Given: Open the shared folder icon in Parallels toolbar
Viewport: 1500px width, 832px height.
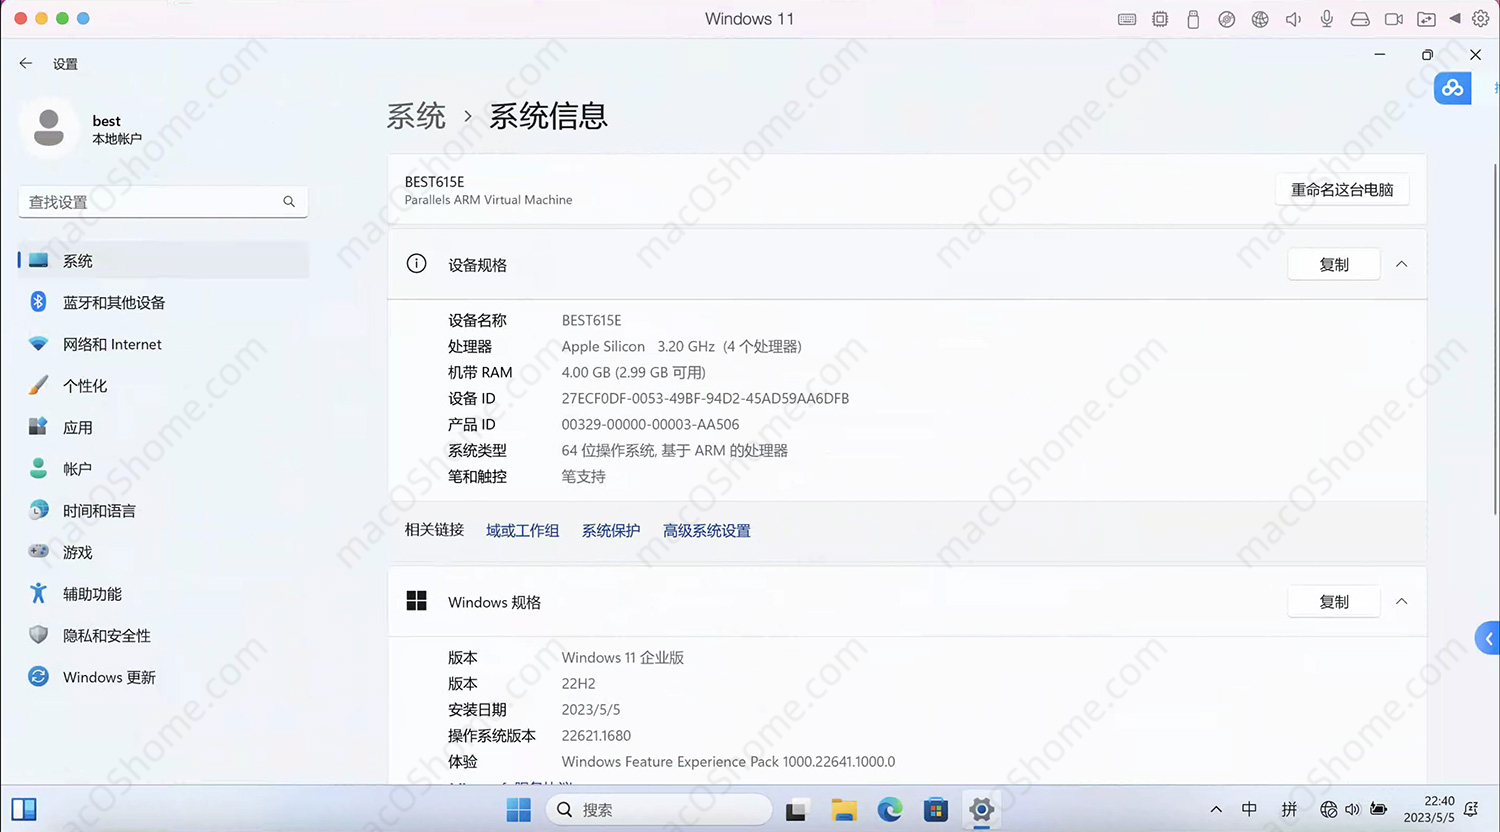Looking at the screenshot, I should pyautogui.click(x=1426, y=19).
